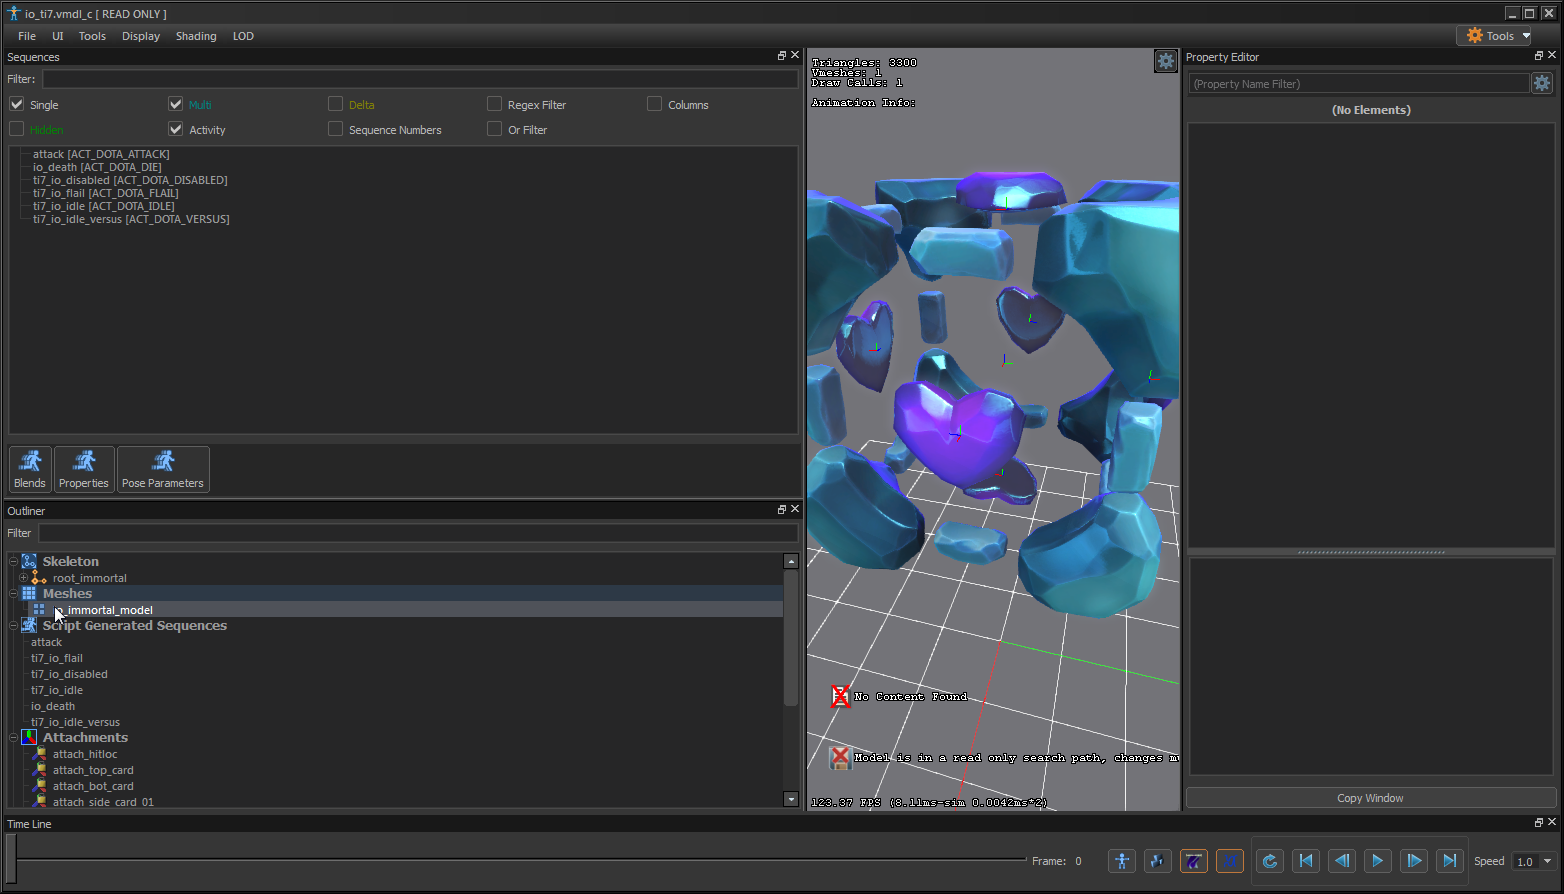Image resolution: width=1564 pixels, height=894 pixels.
Task: Play the animation
Action: click(x=1378, y=861)
